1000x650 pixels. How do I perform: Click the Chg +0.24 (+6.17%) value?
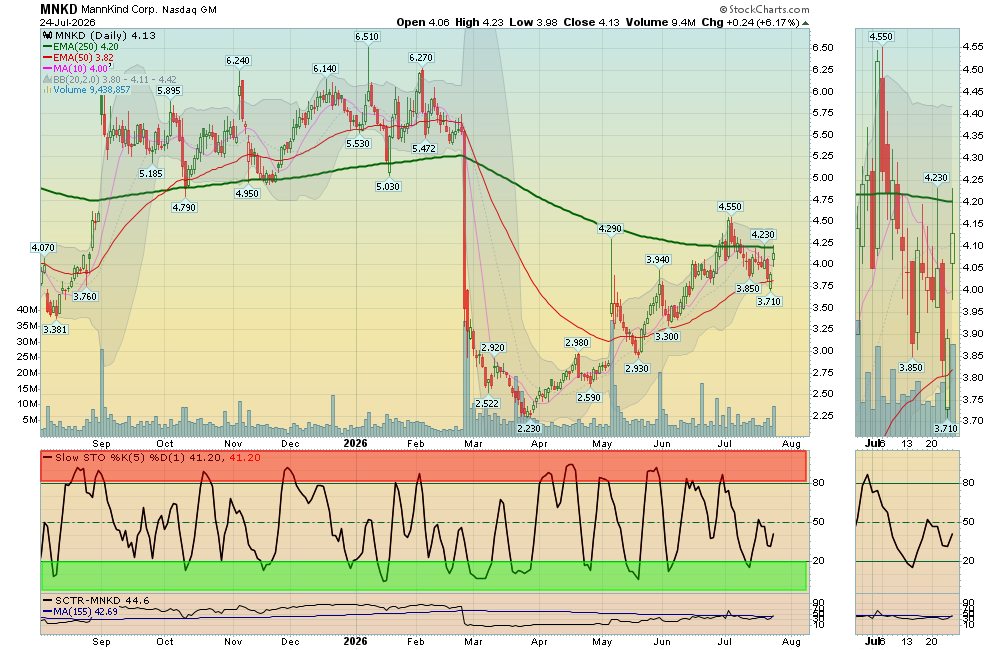coord(750,22)
